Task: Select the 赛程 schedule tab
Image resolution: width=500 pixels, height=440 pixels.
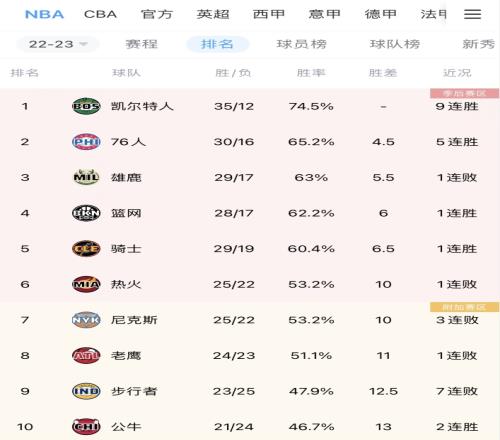Action: click(142, 44)
